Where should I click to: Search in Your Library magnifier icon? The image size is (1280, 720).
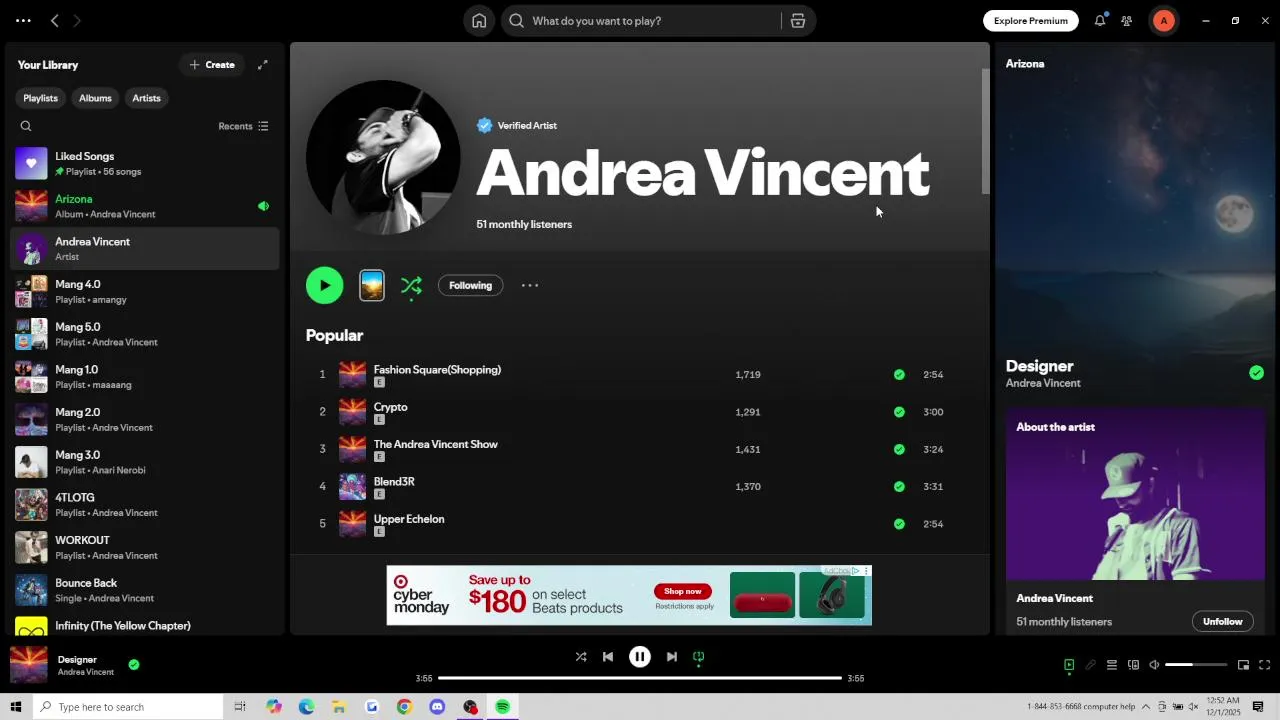(x=26, y=126)
